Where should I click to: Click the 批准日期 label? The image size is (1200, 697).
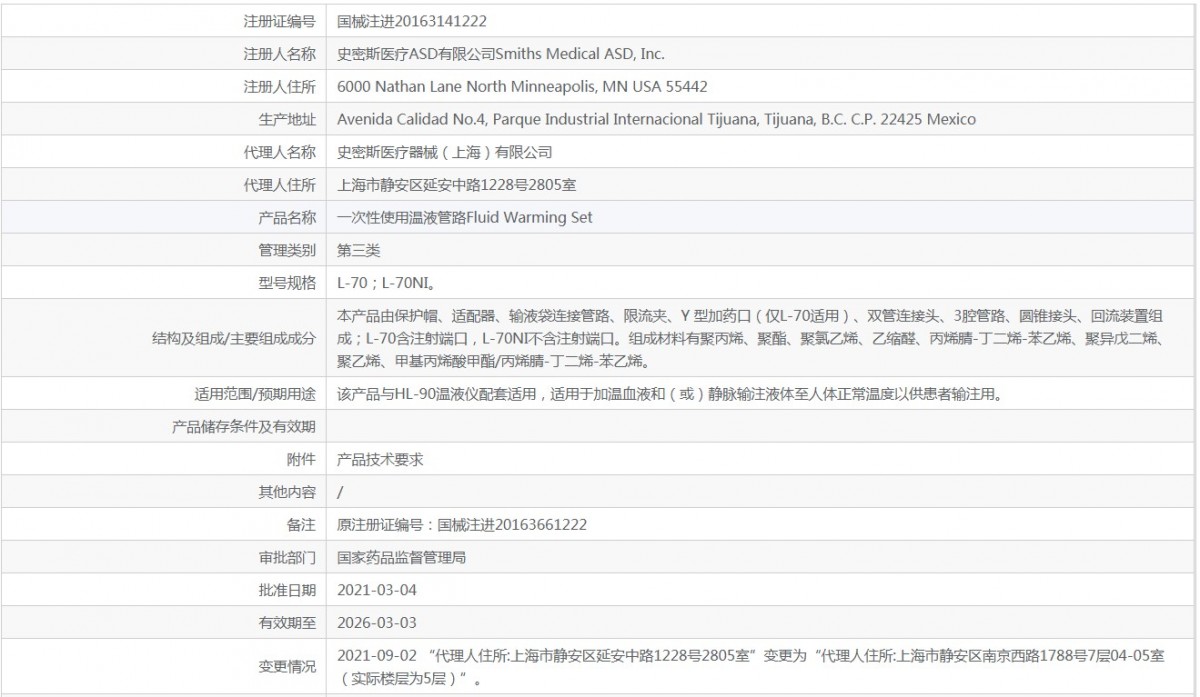[287, 590]
